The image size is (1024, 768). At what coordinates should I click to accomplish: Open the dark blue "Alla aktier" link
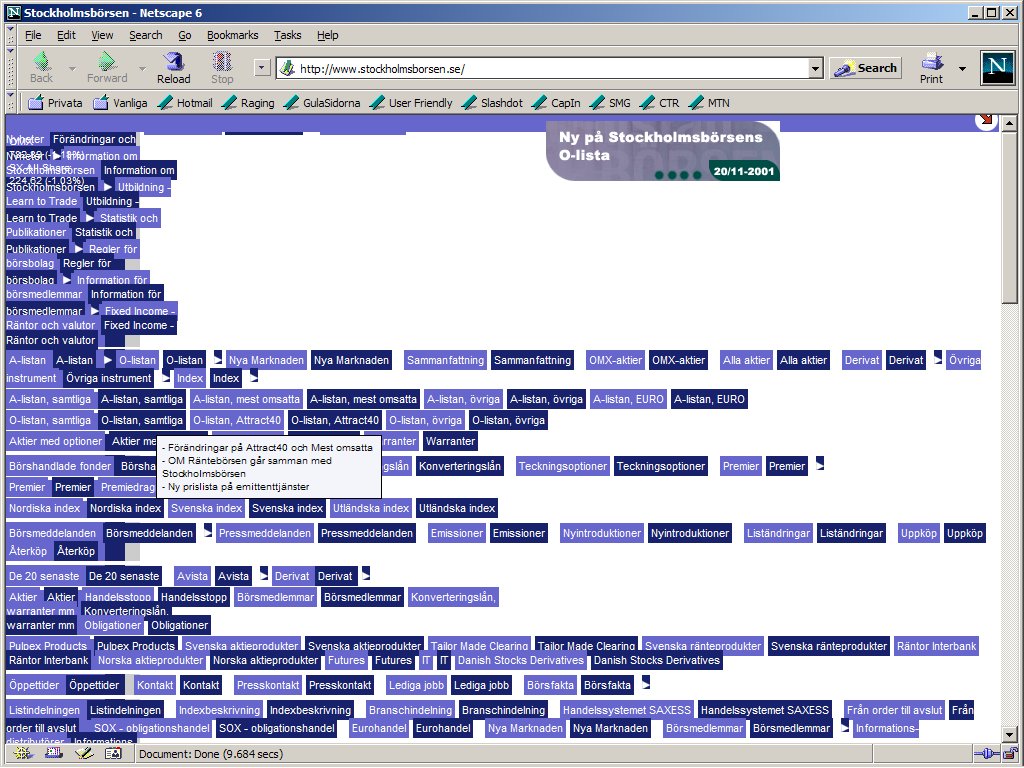[x=803, y=360]
